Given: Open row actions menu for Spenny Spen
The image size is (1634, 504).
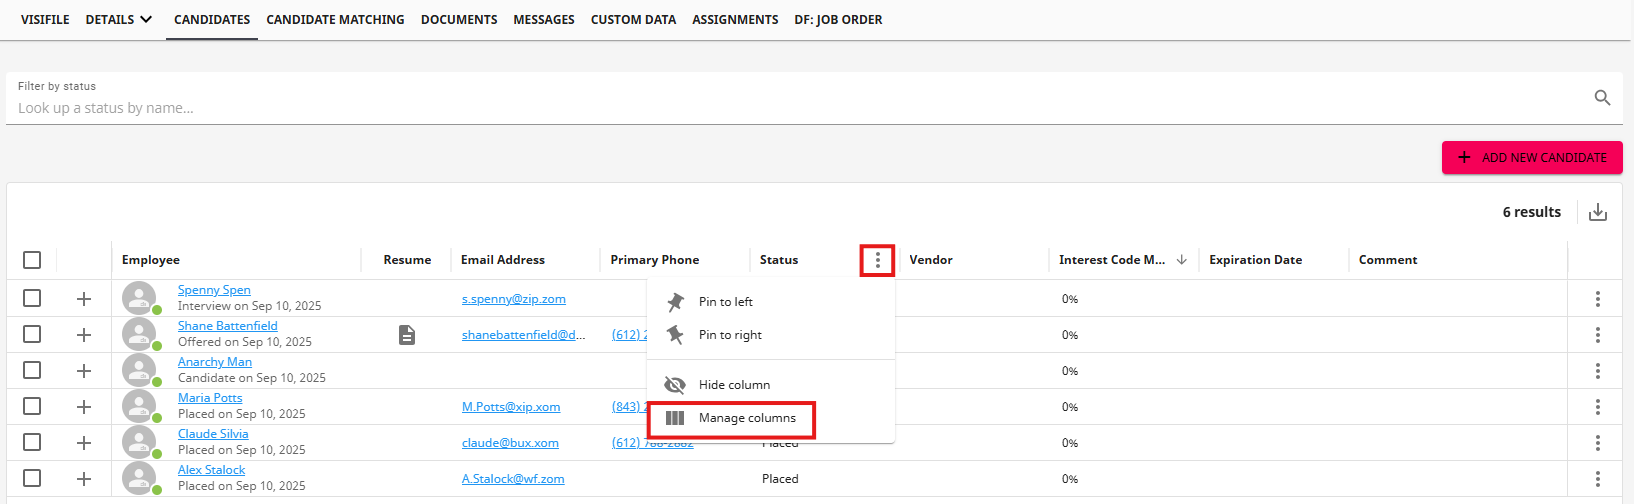Looking at the screenshot, I should [1598, 299].
